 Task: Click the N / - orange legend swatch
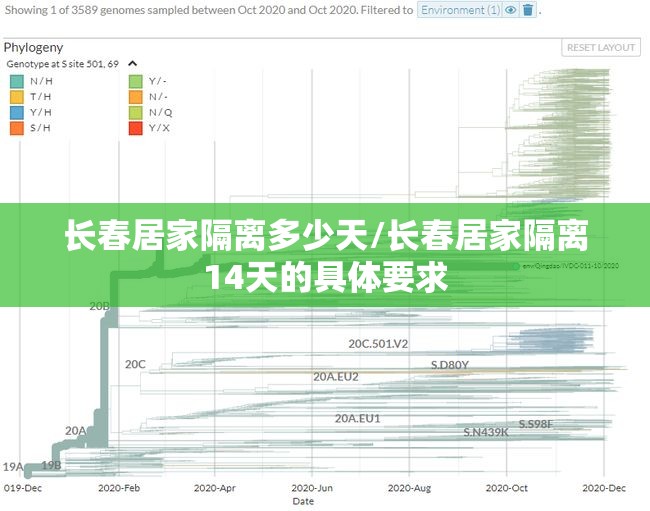[135, 97]
